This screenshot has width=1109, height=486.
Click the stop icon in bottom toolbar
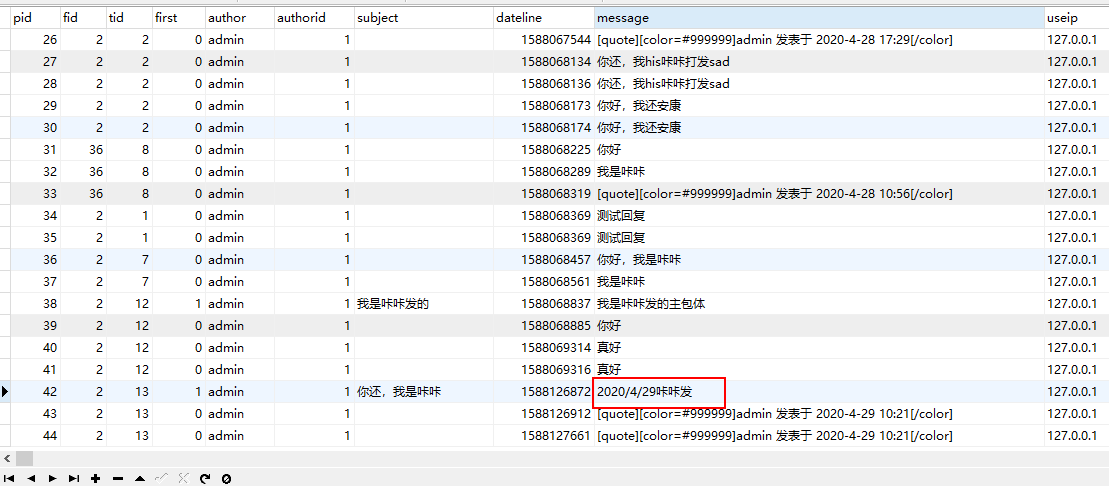pos(226,478)
